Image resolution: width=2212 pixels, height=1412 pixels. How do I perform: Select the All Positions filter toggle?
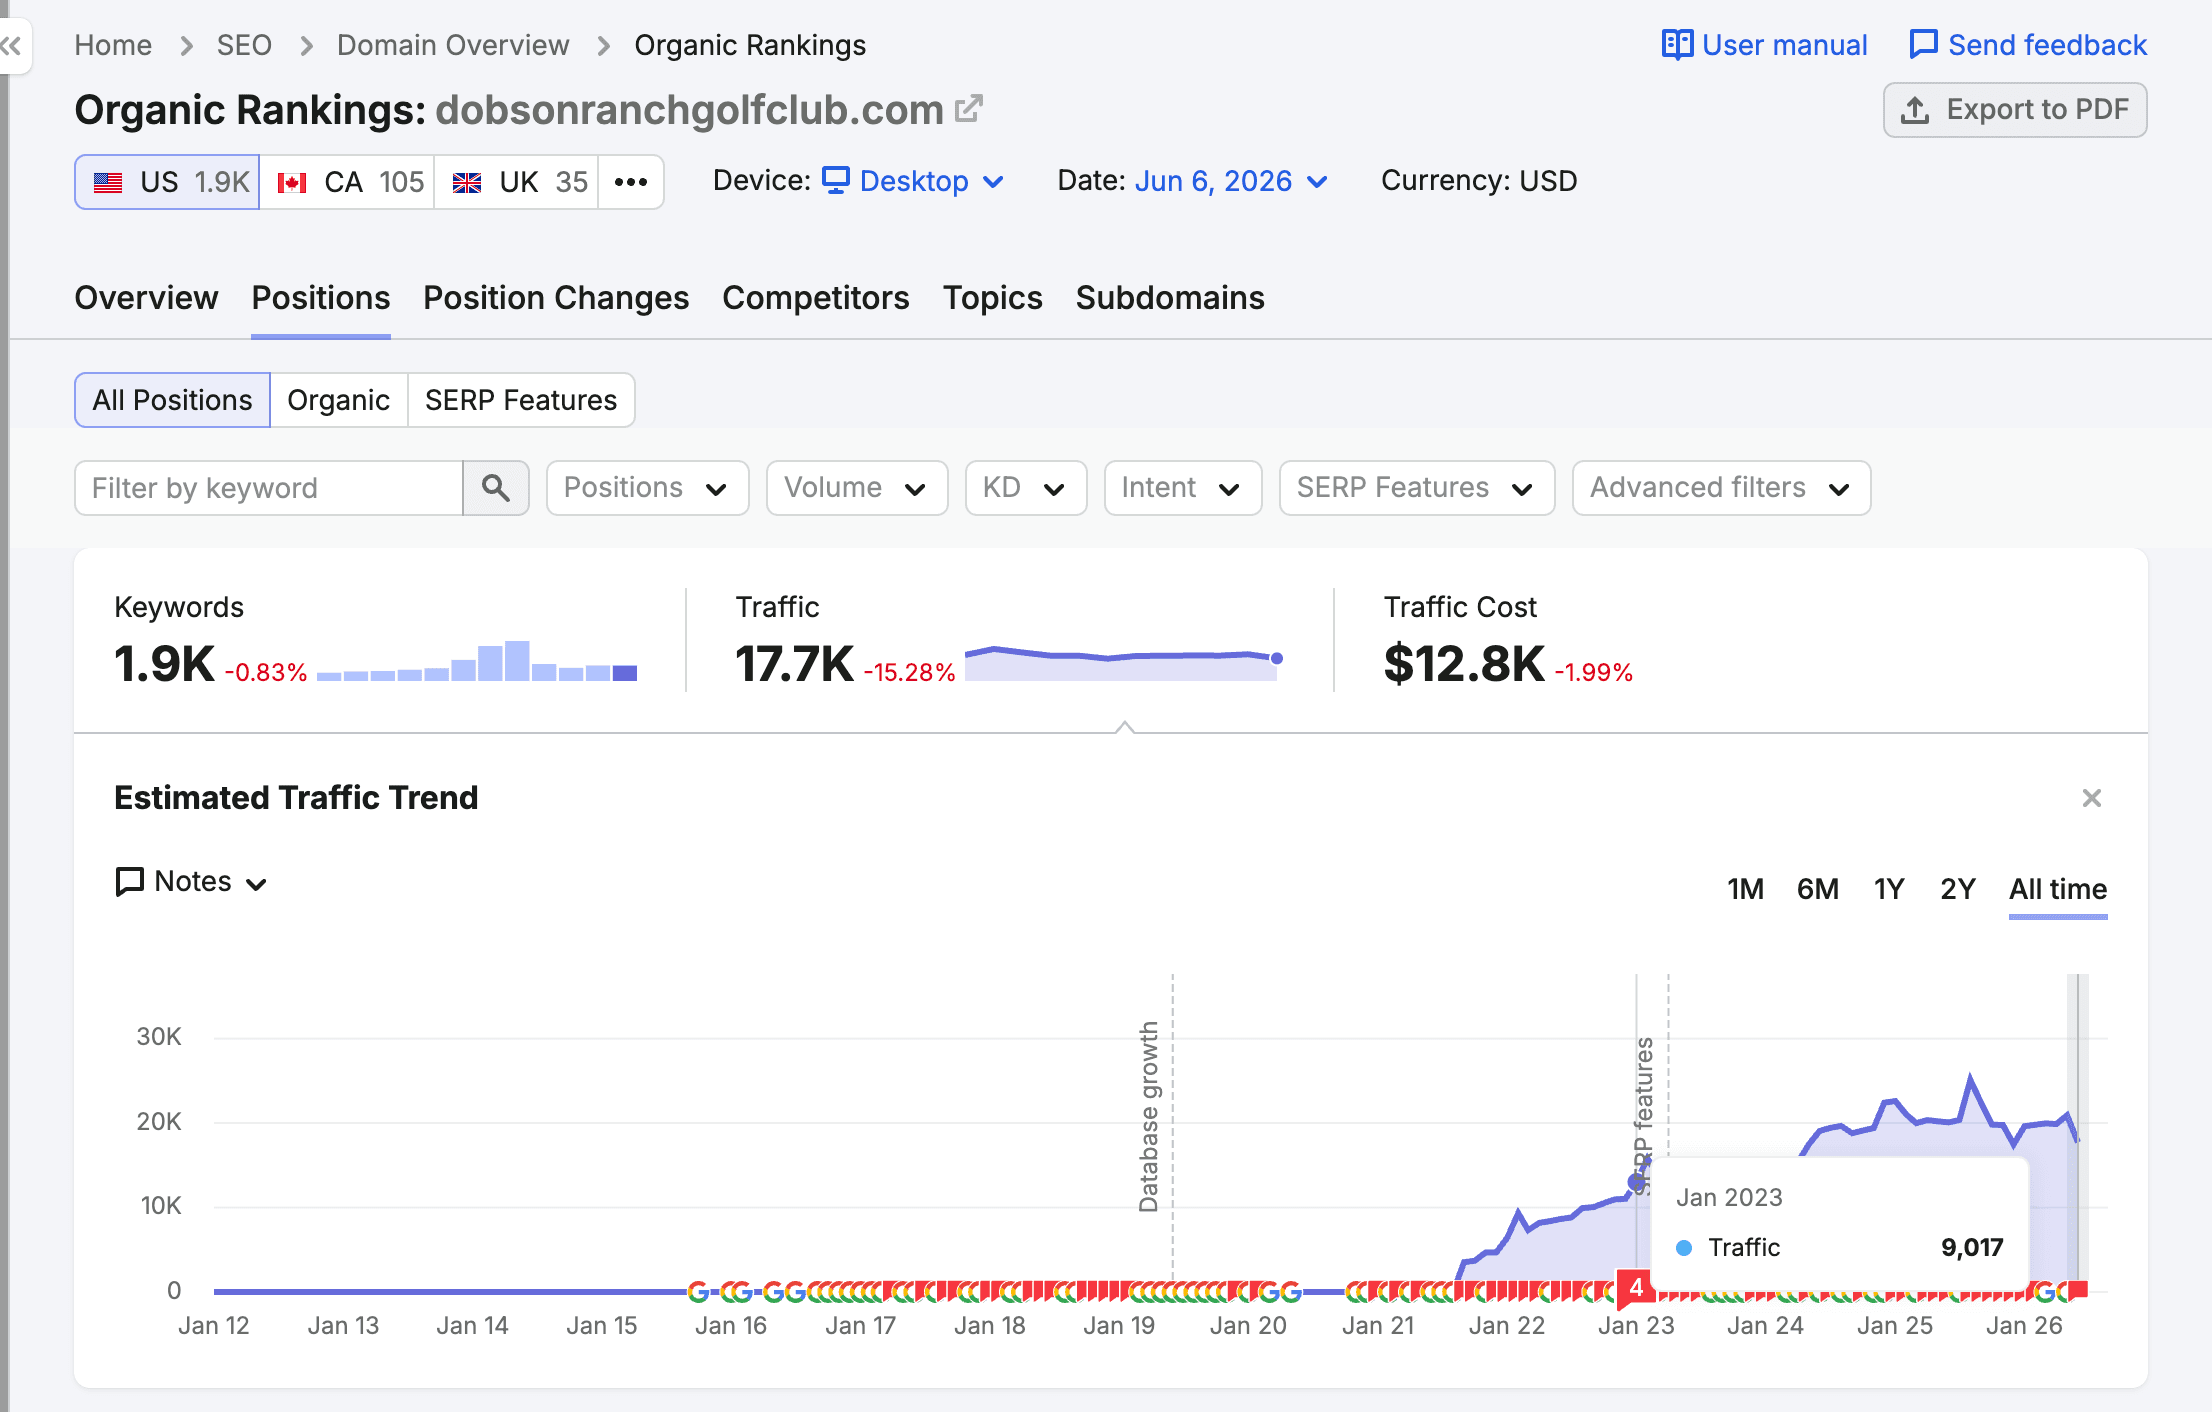(172, 400)
